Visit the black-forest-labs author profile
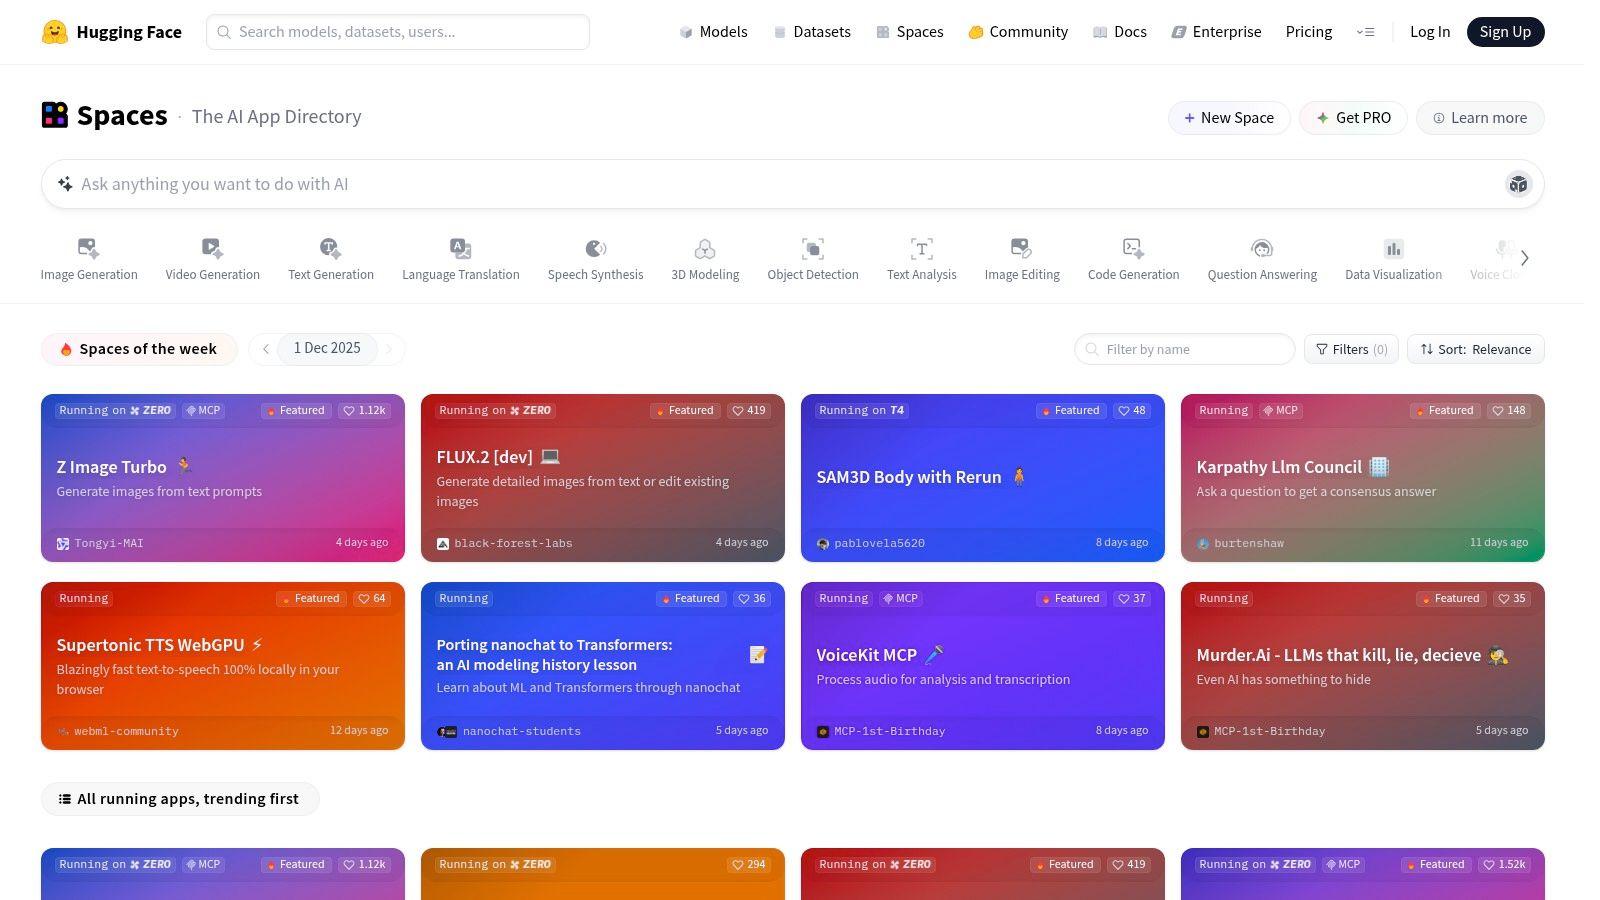Viewport: 1600px width, 900px height. [x=504, y=543]
